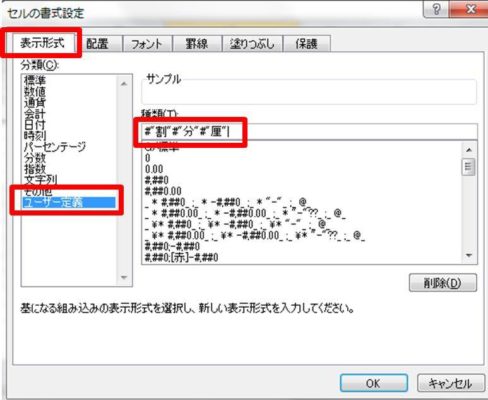
Task: Open the フォント tab
Action: coord(147,44)
